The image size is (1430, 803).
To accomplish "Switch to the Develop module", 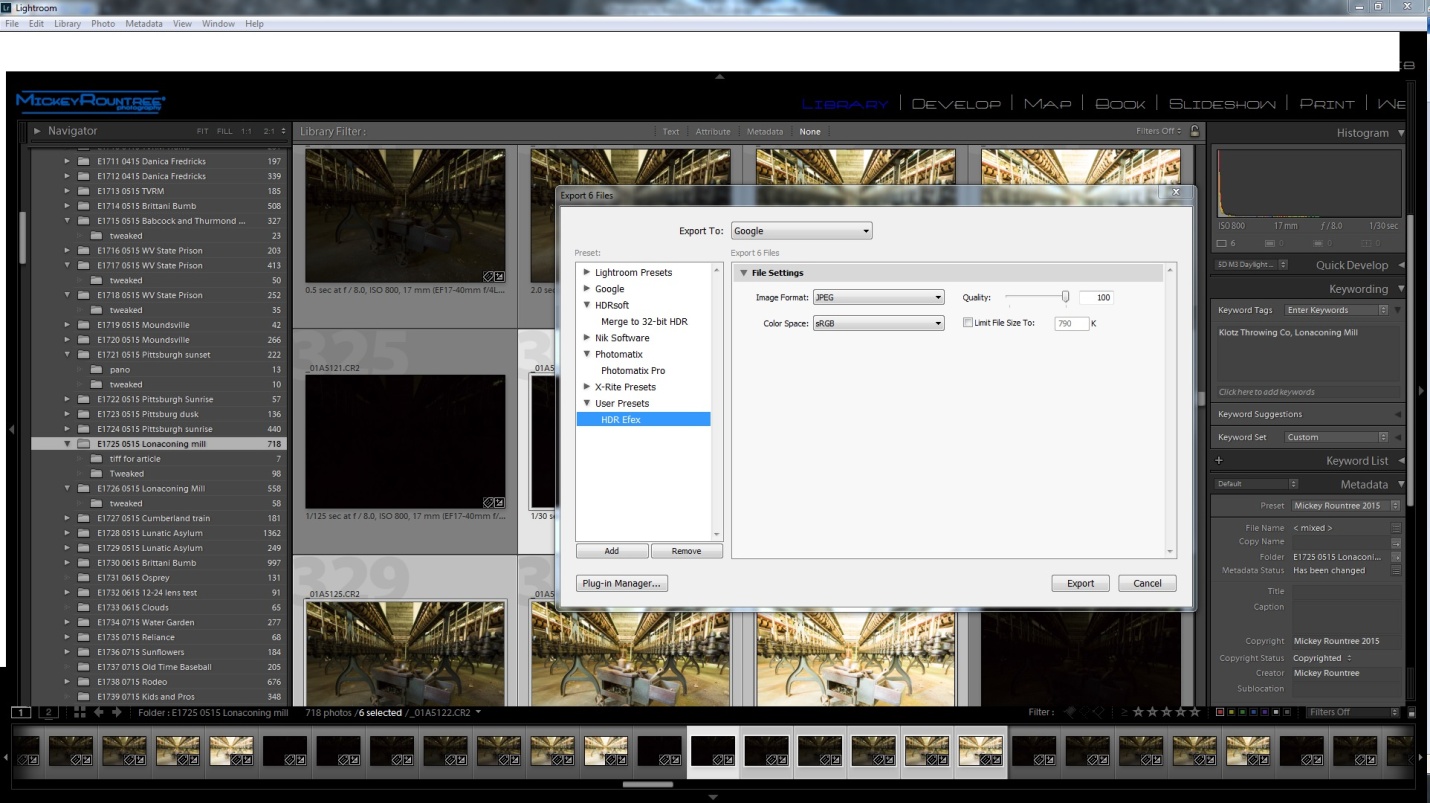I will (x=956, y=104).
